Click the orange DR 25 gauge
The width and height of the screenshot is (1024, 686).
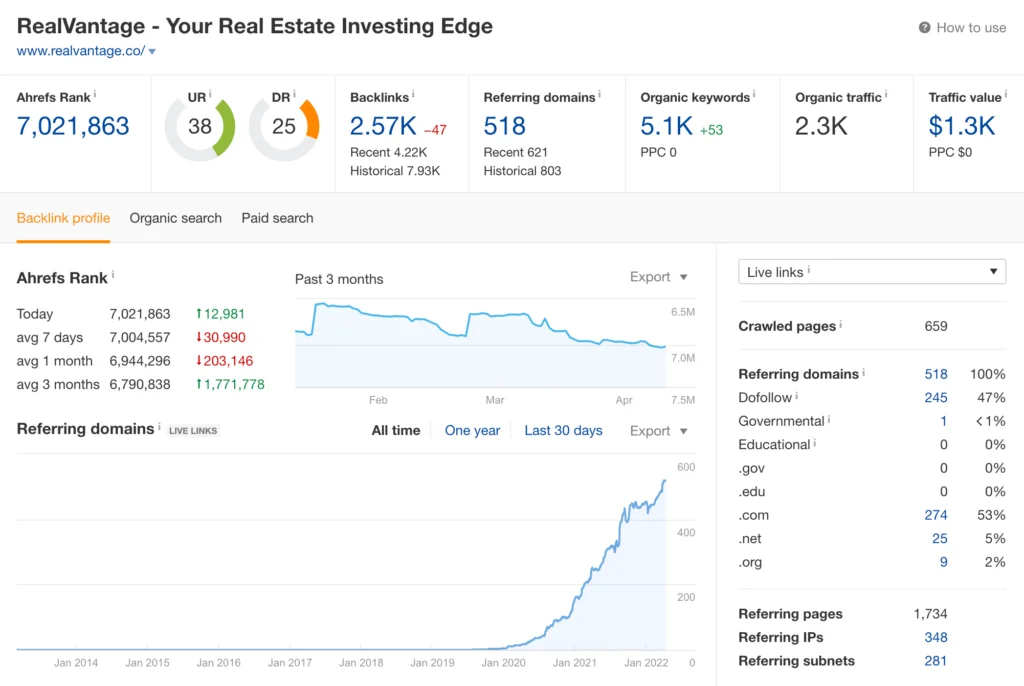(x=284, y=126)
